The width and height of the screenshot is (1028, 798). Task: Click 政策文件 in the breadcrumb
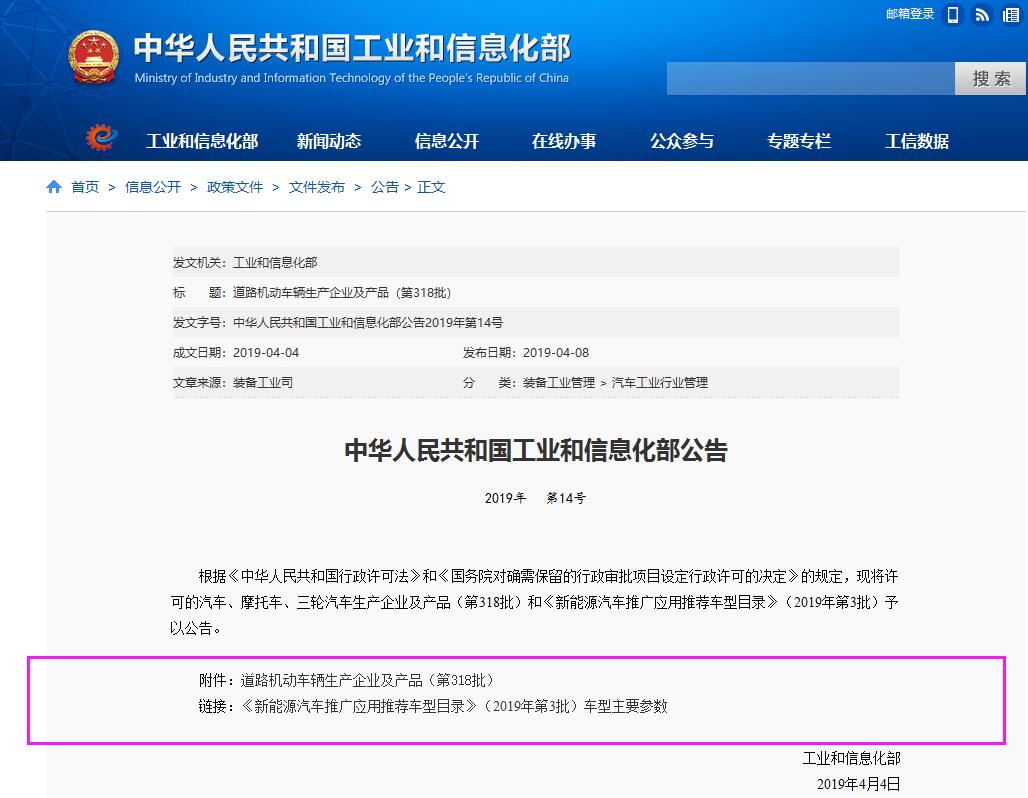(x=235, y=187)
